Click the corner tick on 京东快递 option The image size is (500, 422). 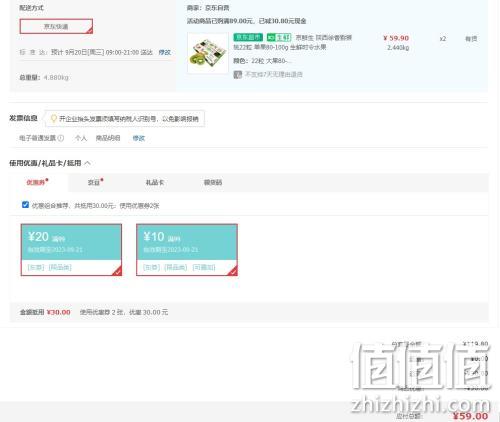89,30
